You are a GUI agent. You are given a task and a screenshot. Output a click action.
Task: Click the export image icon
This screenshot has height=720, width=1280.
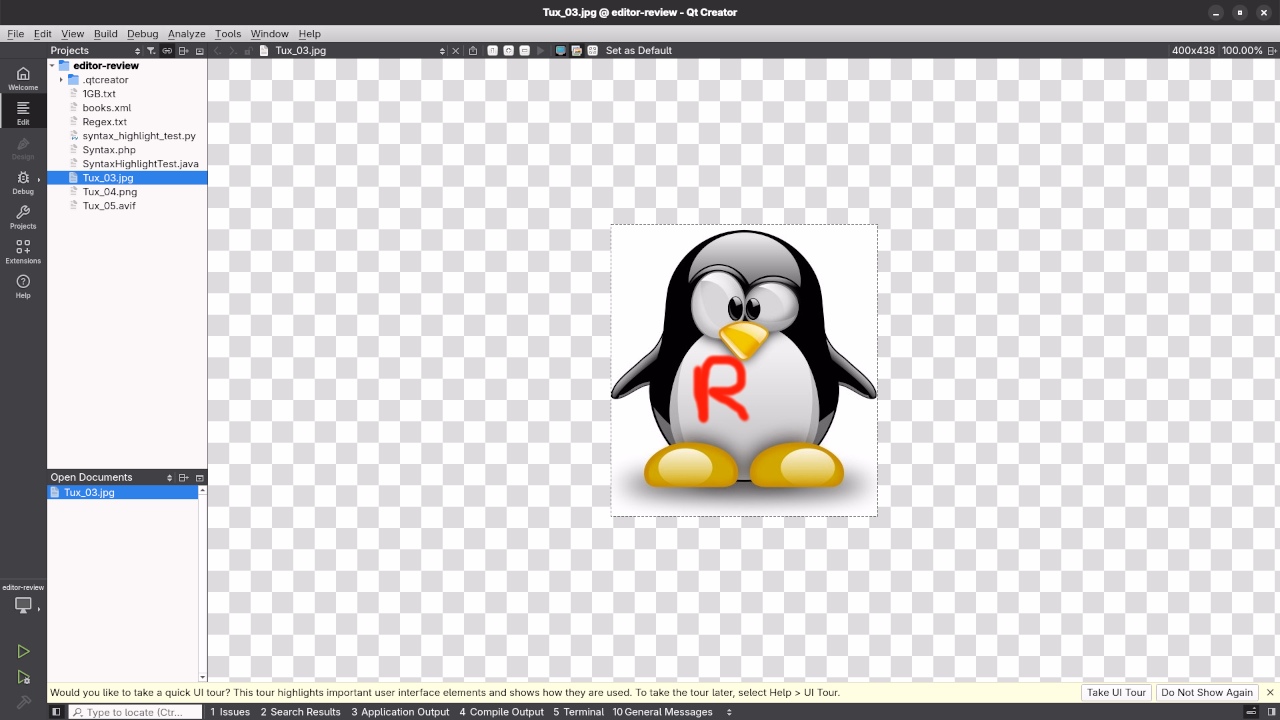pyautogui.click(x=473, y=50)
